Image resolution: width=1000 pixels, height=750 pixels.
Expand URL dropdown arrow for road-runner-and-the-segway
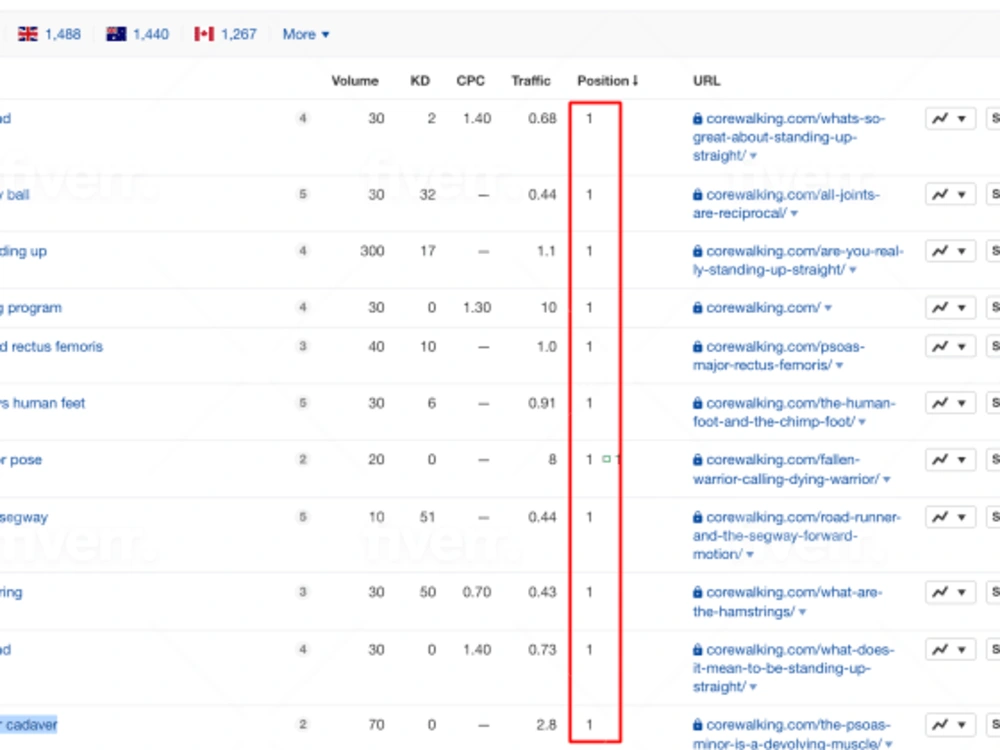point(749,555)
